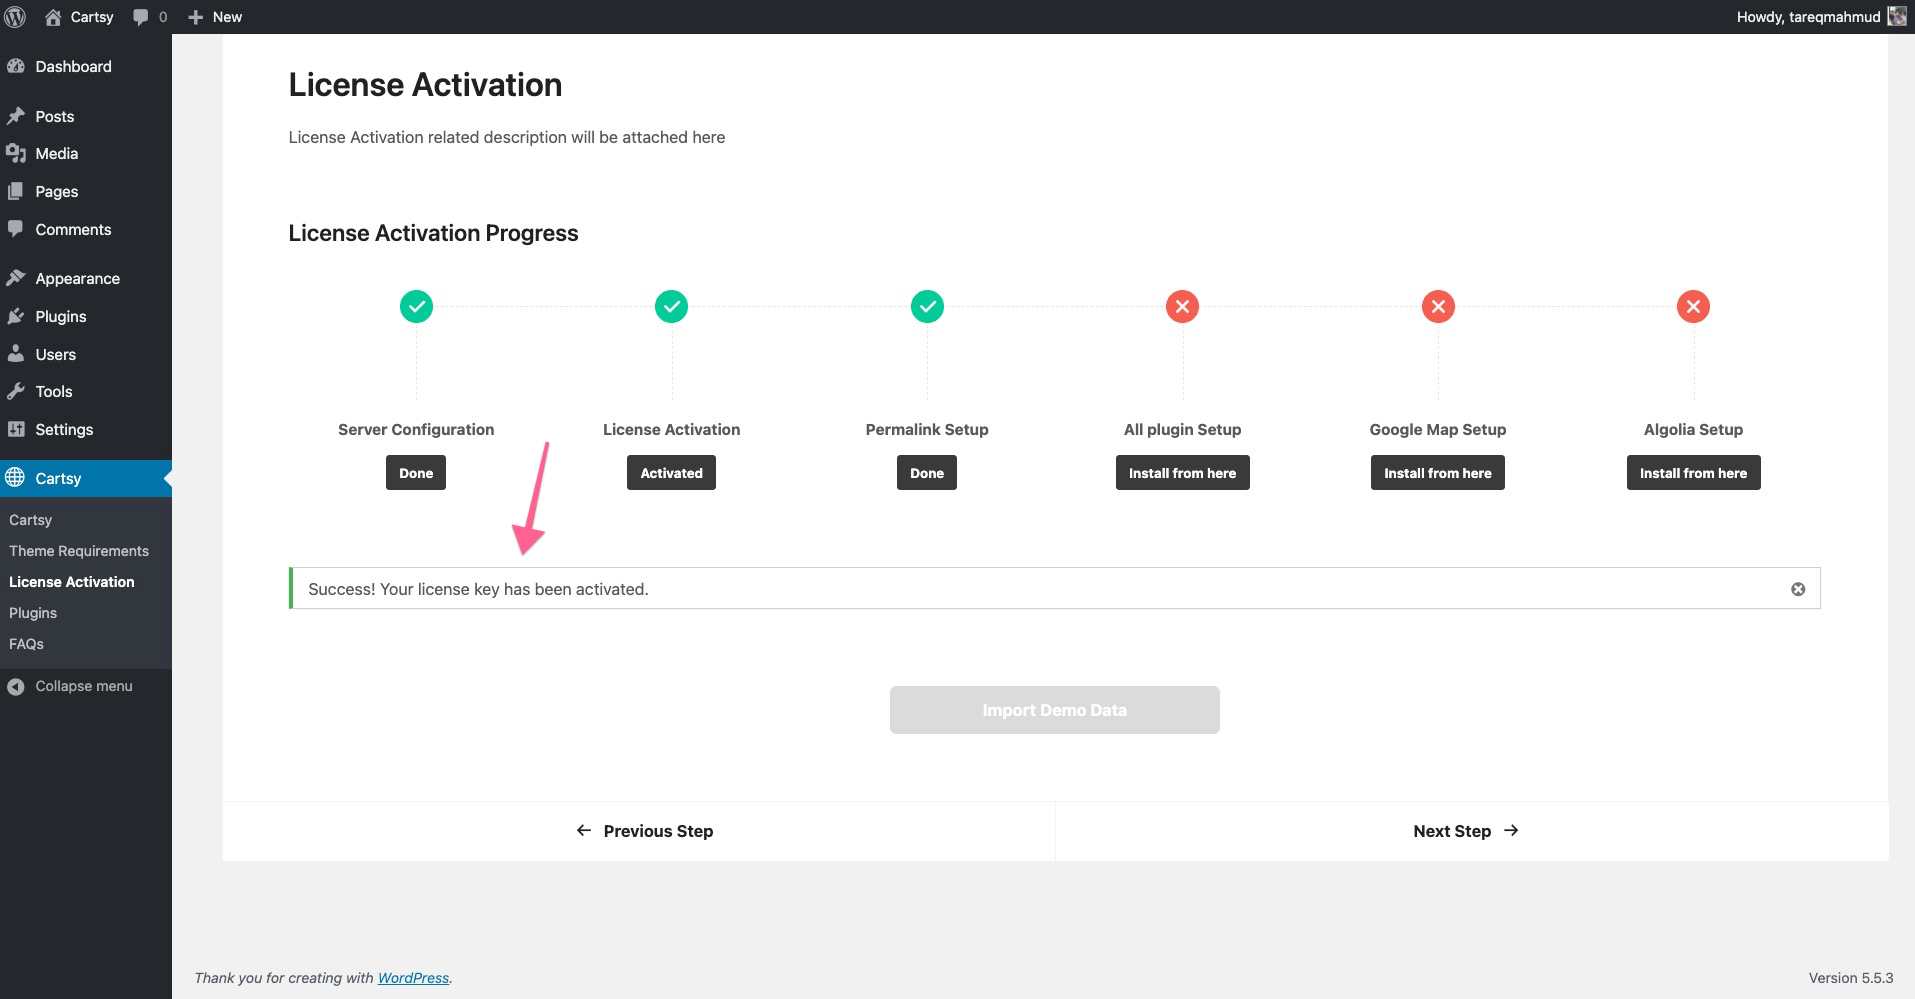Dismiss the license success notice
Image resolution: width=1915 pixels, height=999 pixels.
tap(1798, 589)
